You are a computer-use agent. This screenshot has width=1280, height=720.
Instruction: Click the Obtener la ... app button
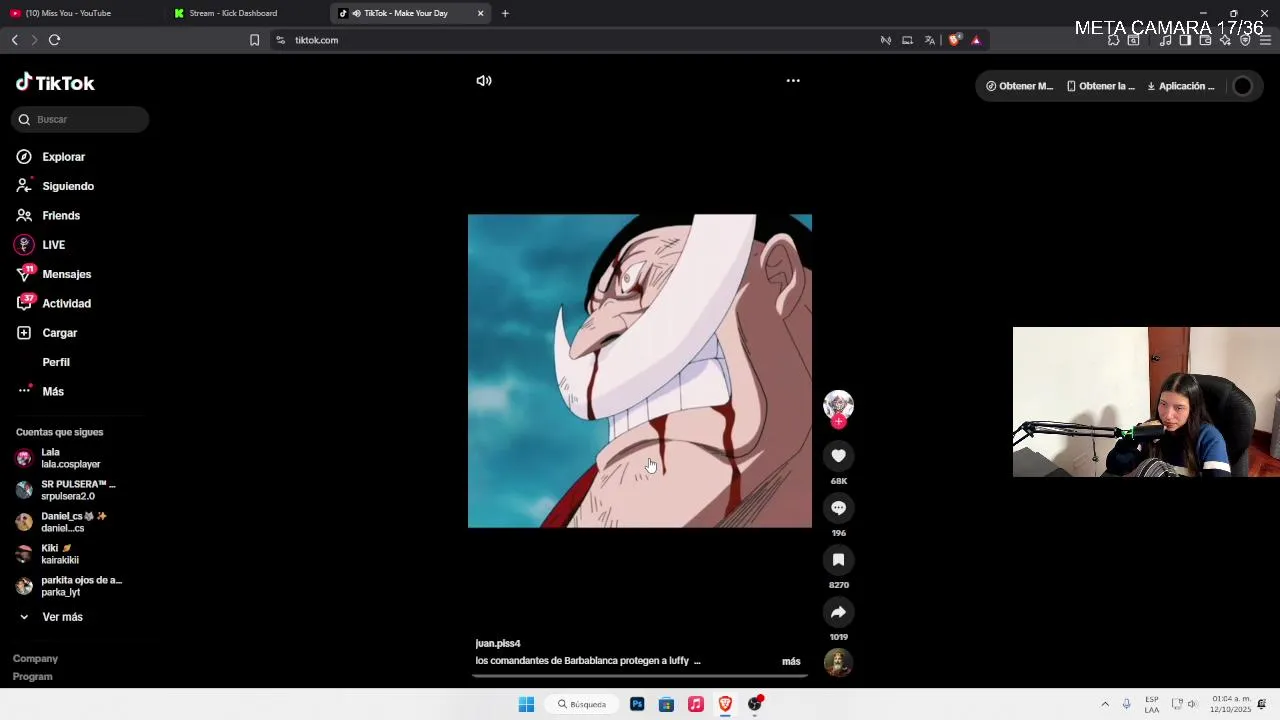click(x=1100, y=86)
